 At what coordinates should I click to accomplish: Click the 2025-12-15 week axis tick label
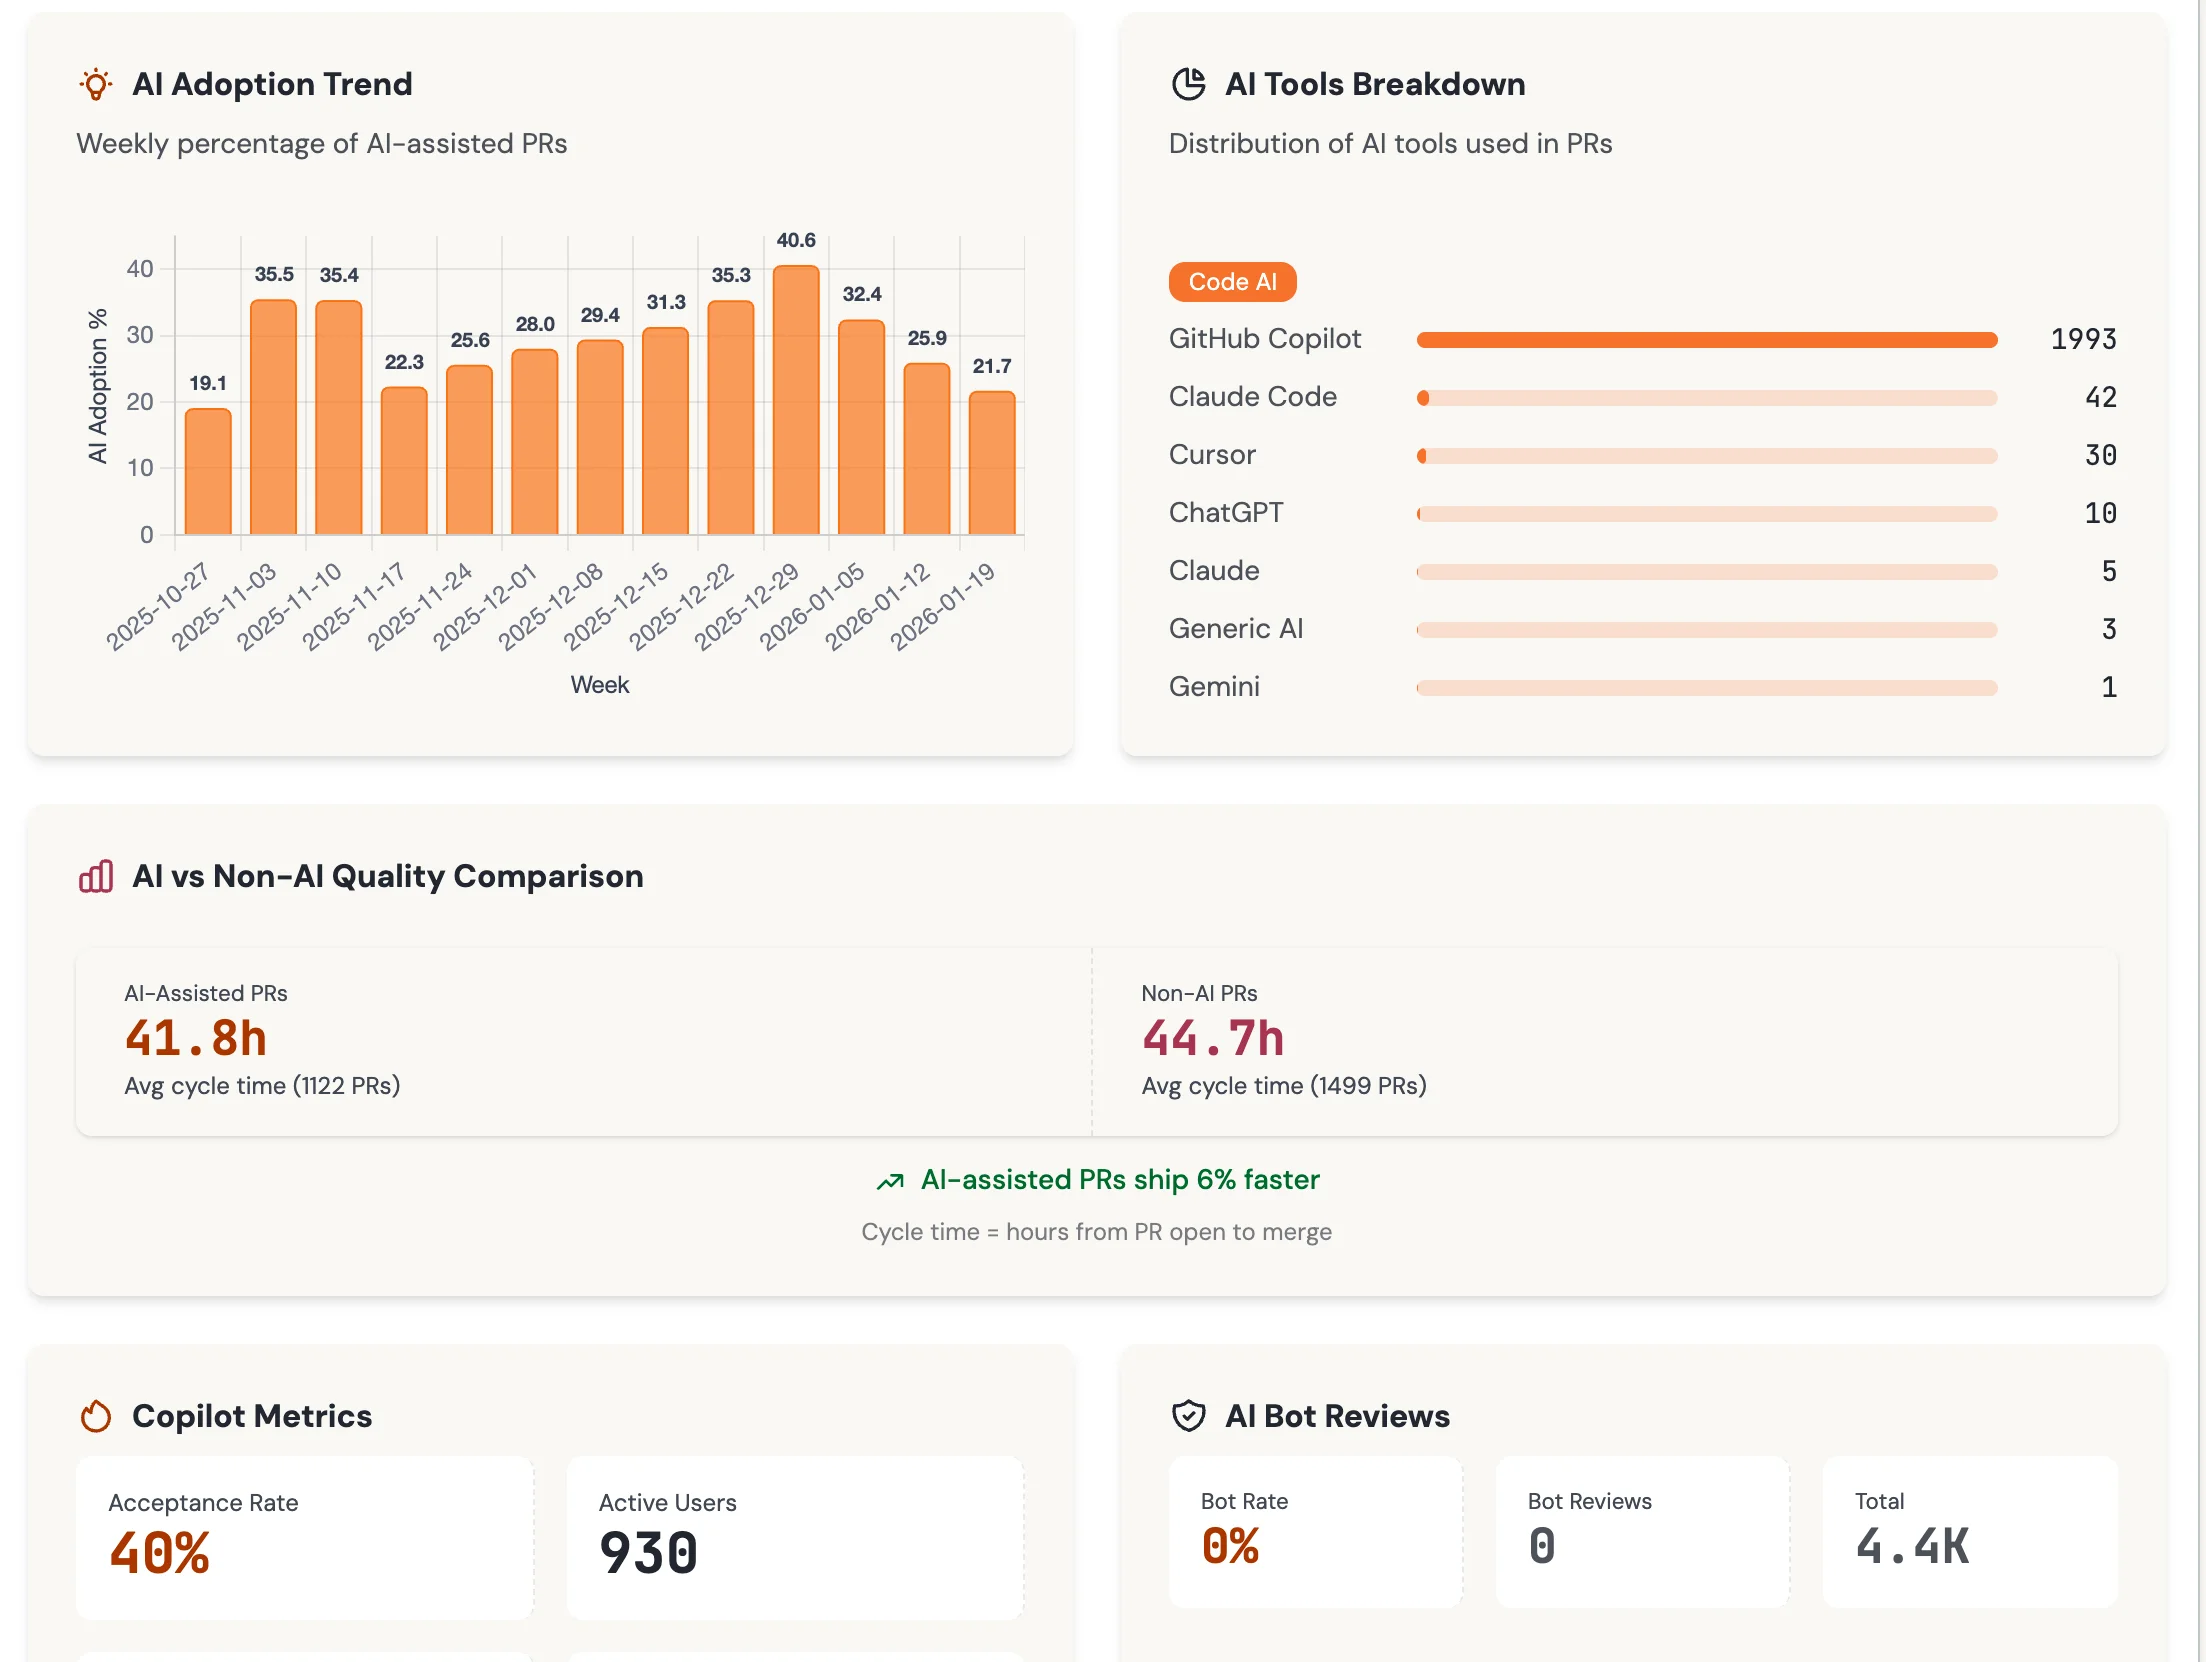pos(616,606)
